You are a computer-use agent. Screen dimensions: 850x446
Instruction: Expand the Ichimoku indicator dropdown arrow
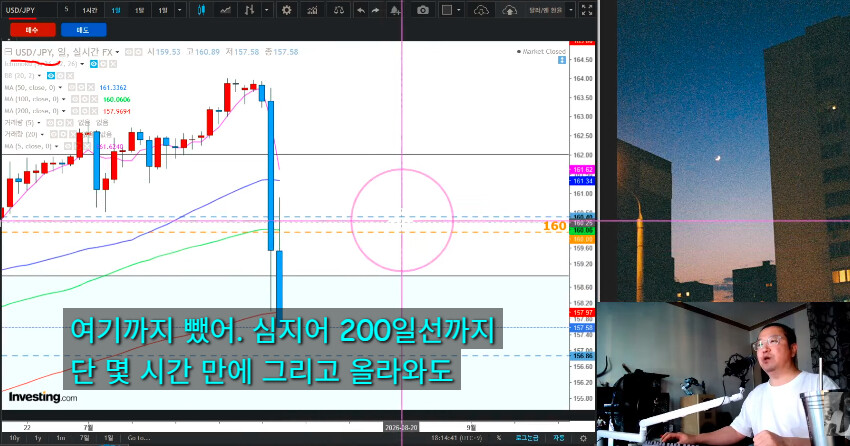(82, 64)
